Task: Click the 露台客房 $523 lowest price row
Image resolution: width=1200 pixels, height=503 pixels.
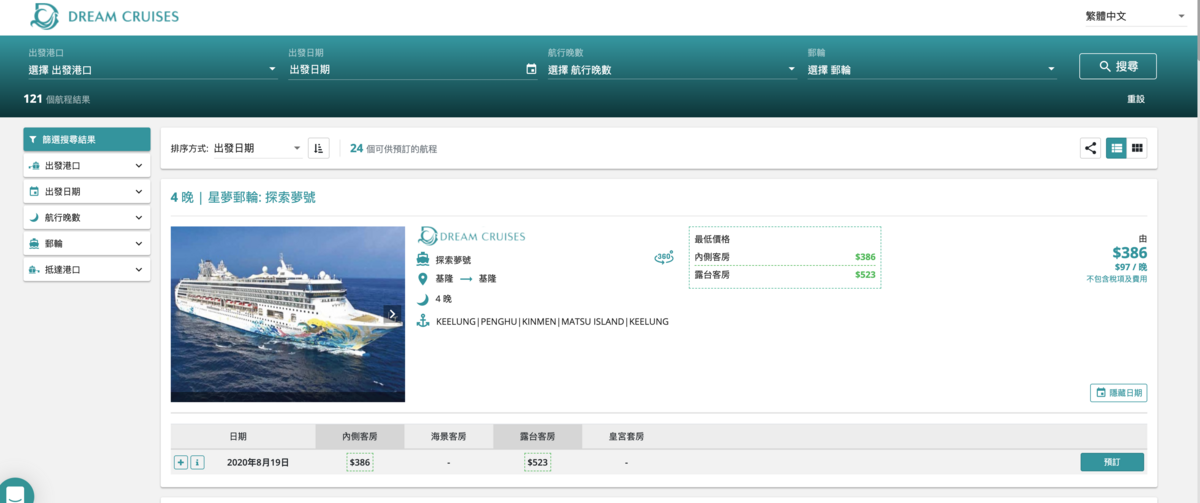Action: pos(785,274)
